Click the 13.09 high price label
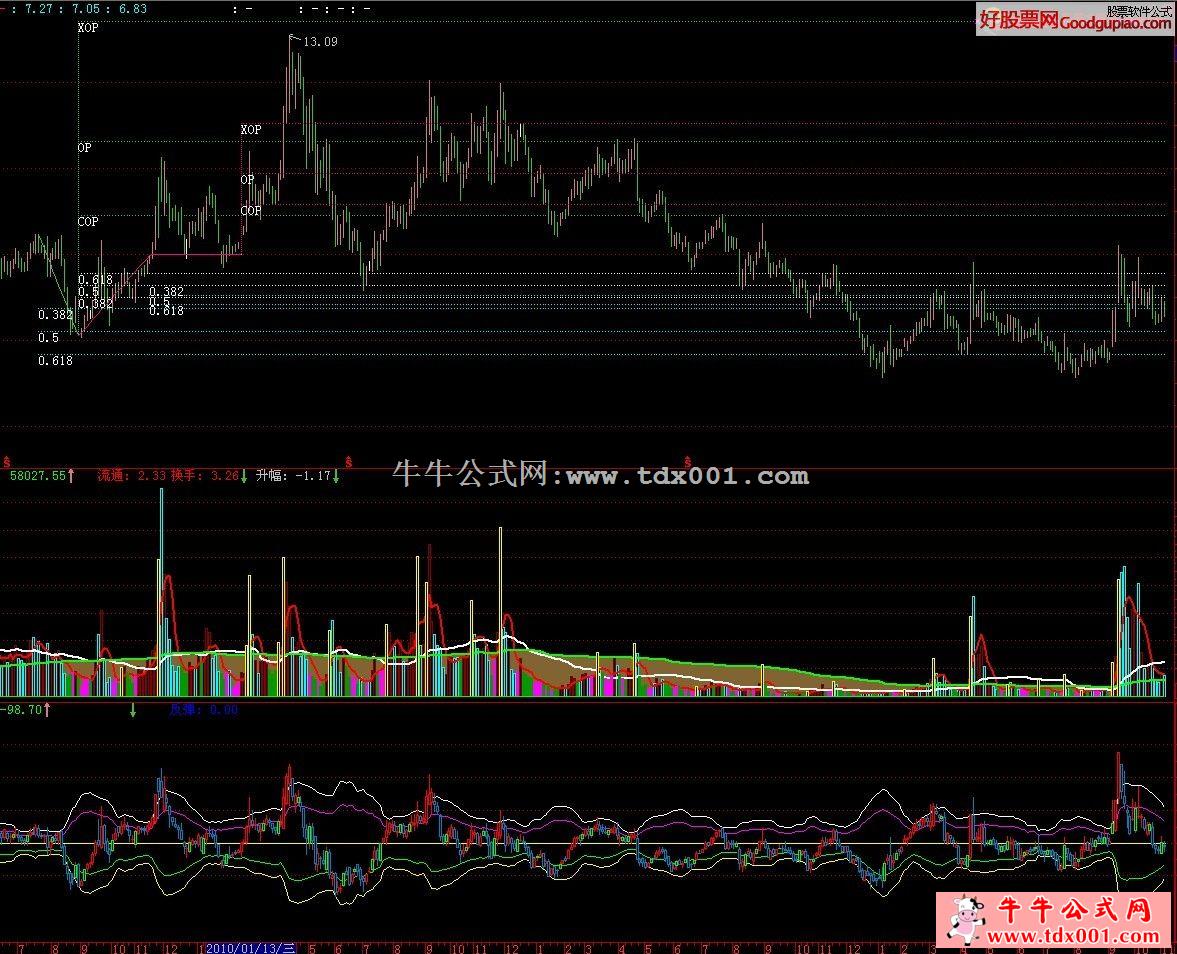The image size is (1177, 954). 320,42
